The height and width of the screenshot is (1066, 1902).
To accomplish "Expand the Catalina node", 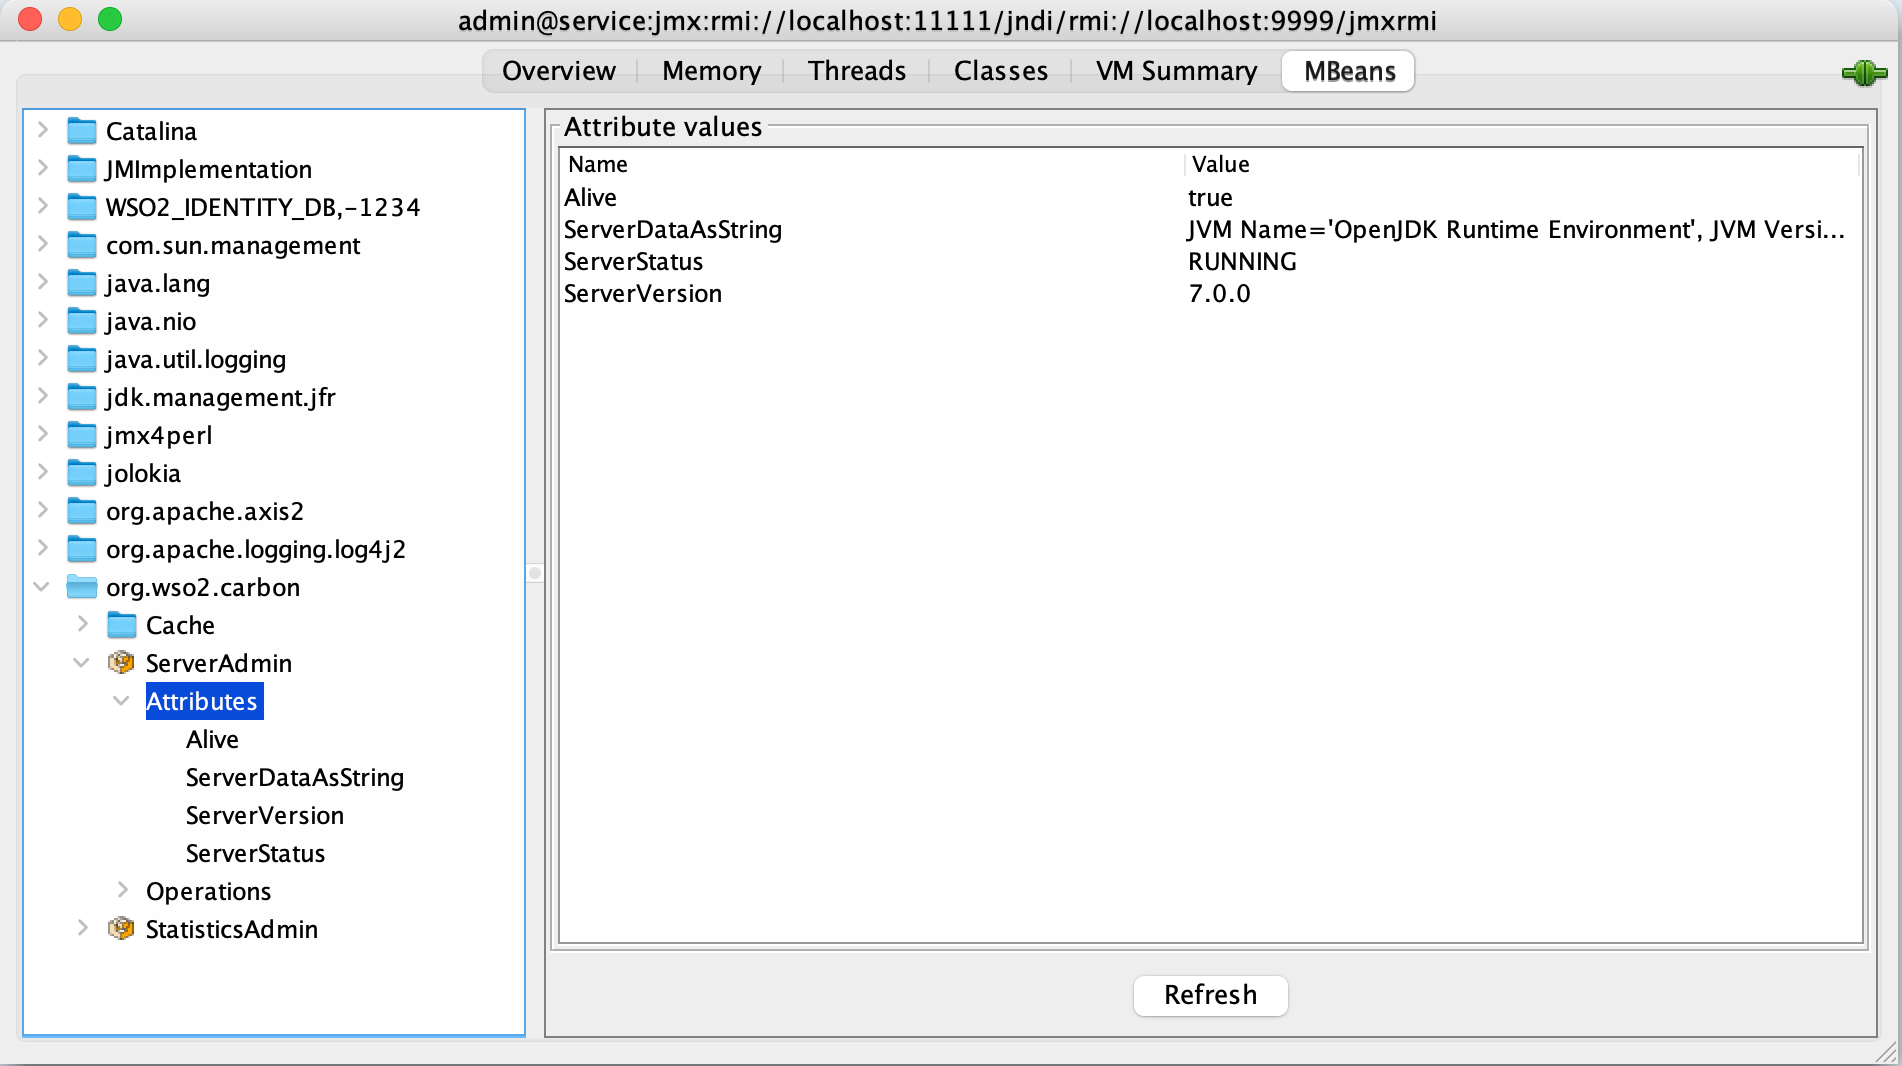I will pos(43,130).
